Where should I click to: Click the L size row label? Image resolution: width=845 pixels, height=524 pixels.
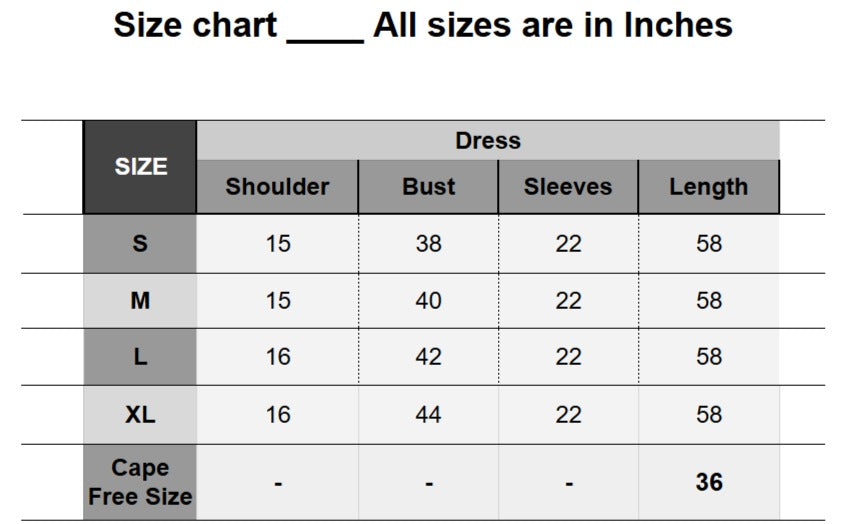[x=140, y=357]
